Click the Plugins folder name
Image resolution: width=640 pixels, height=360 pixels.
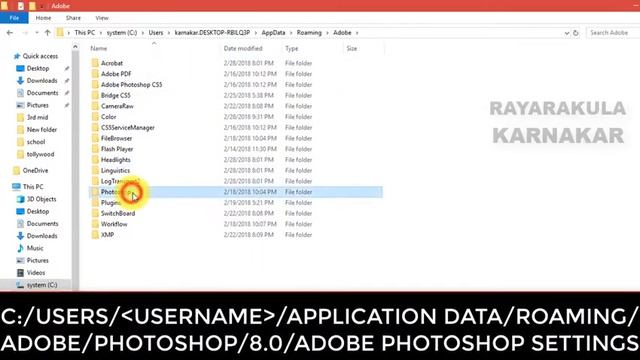click(111, 202)
